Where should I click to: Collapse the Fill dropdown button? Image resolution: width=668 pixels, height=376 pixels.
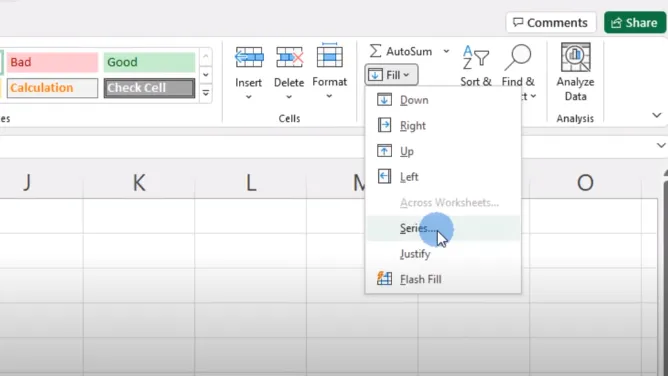391,75
